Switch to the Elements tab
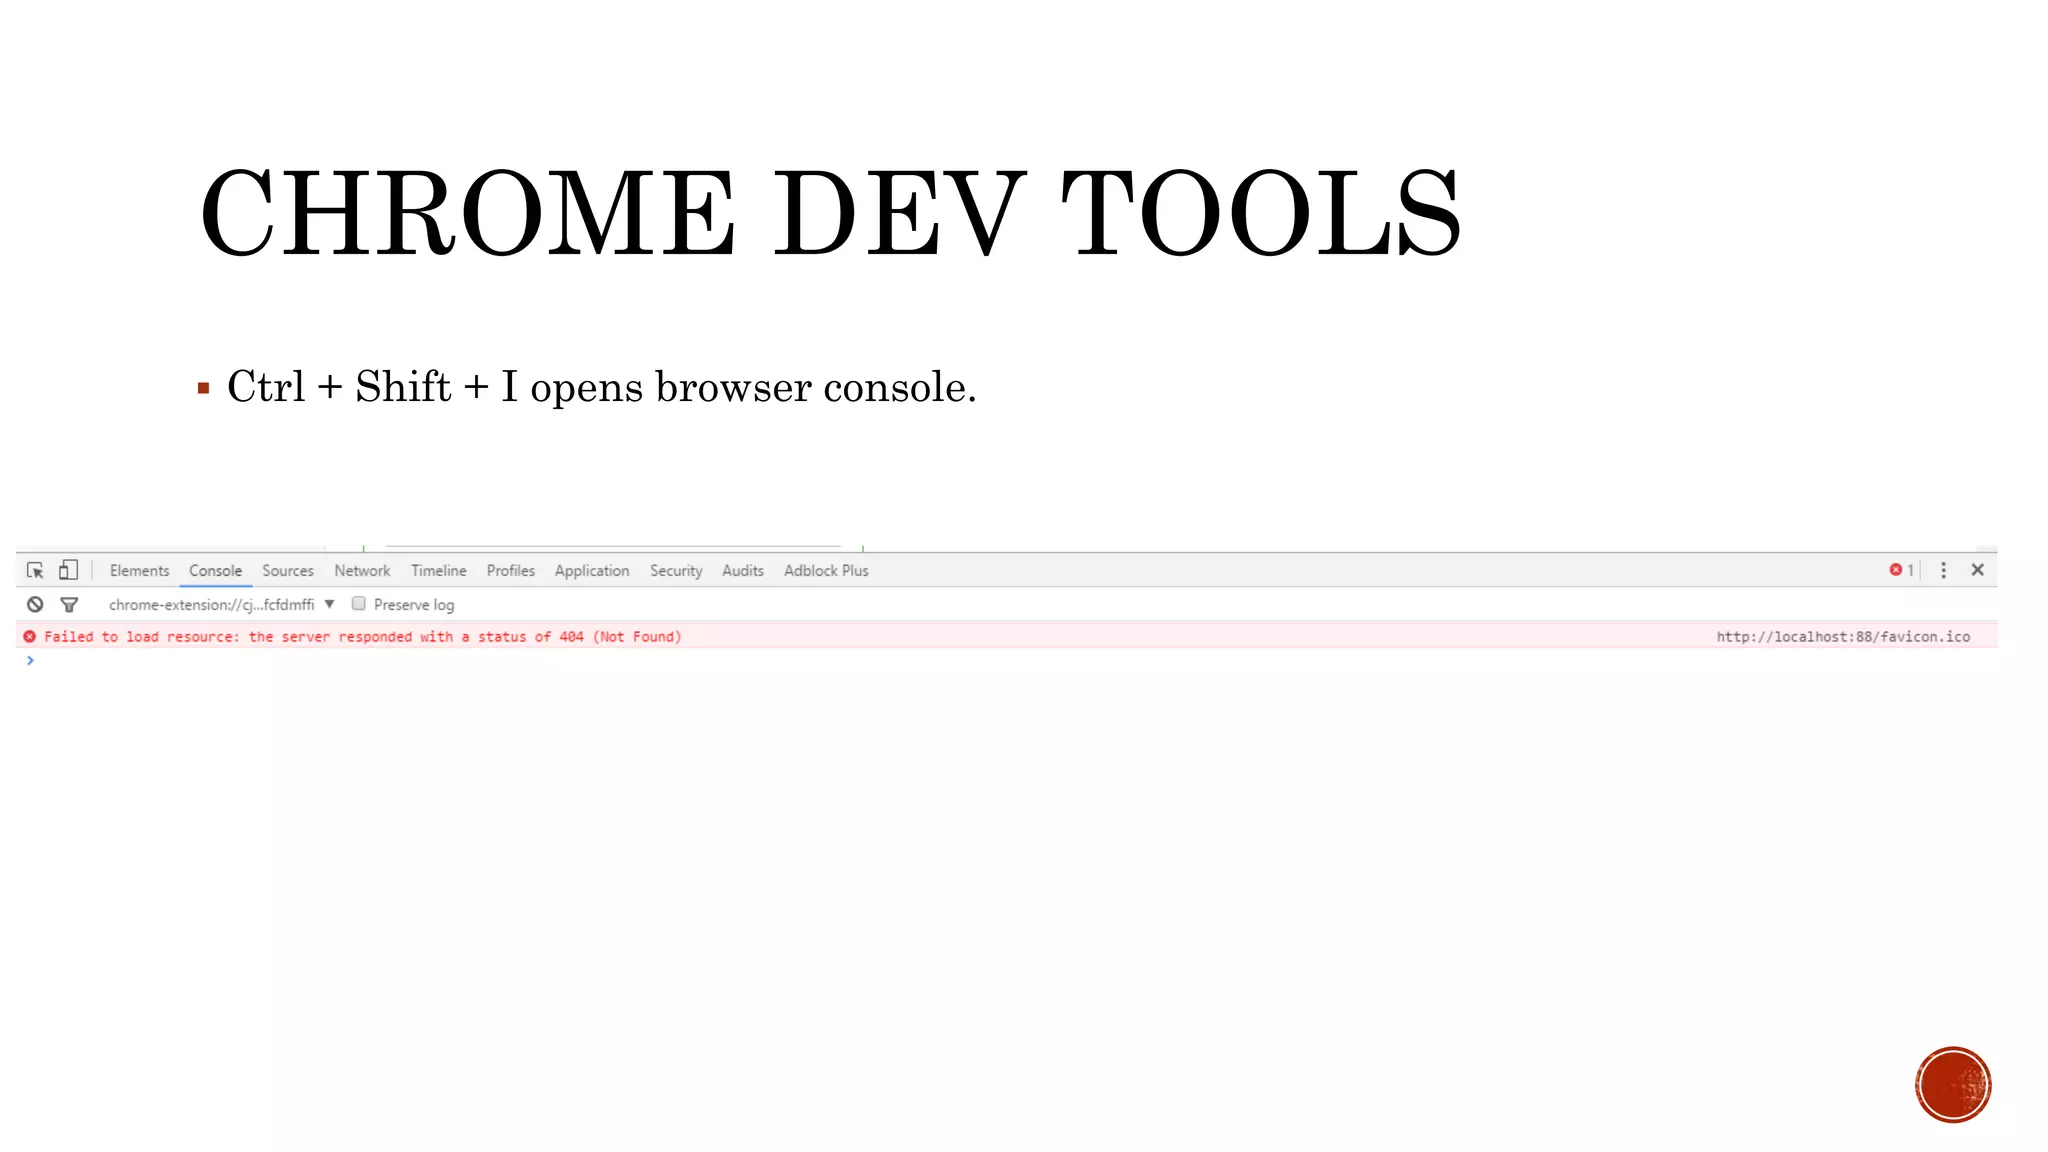Screen dimensions: 2048x1152 click(x=139, y=570)
